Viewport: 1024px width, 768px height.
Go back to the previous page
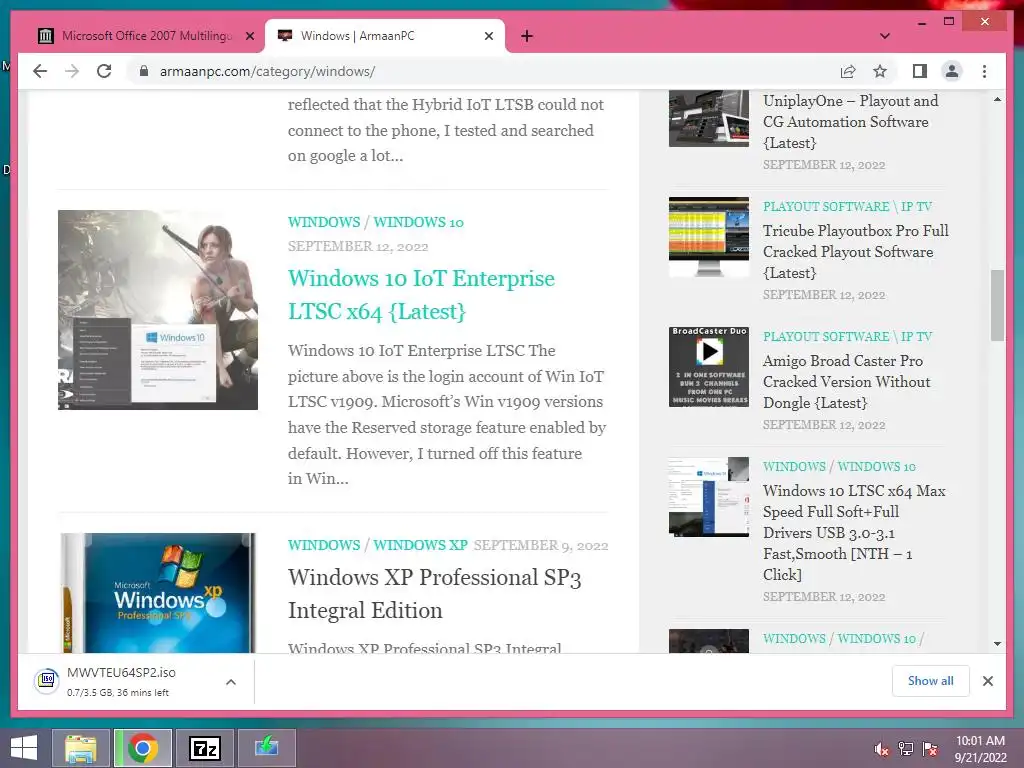click(40, 71)
